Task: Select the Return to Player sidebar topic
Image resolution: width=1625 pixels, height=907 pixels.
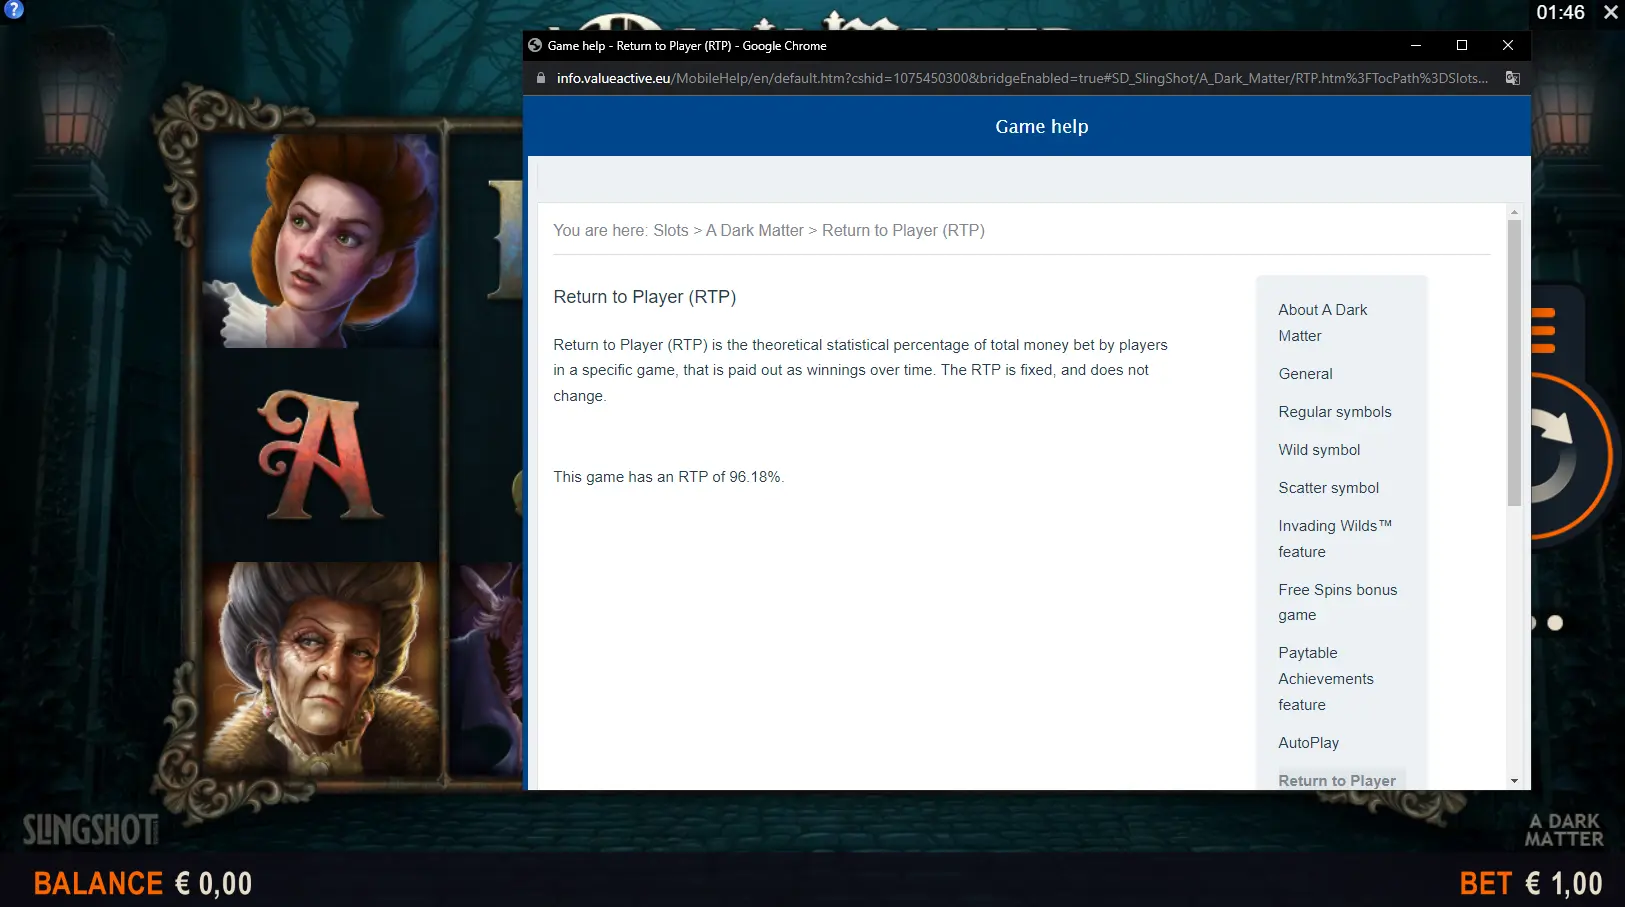Action: click(1337, 780)
